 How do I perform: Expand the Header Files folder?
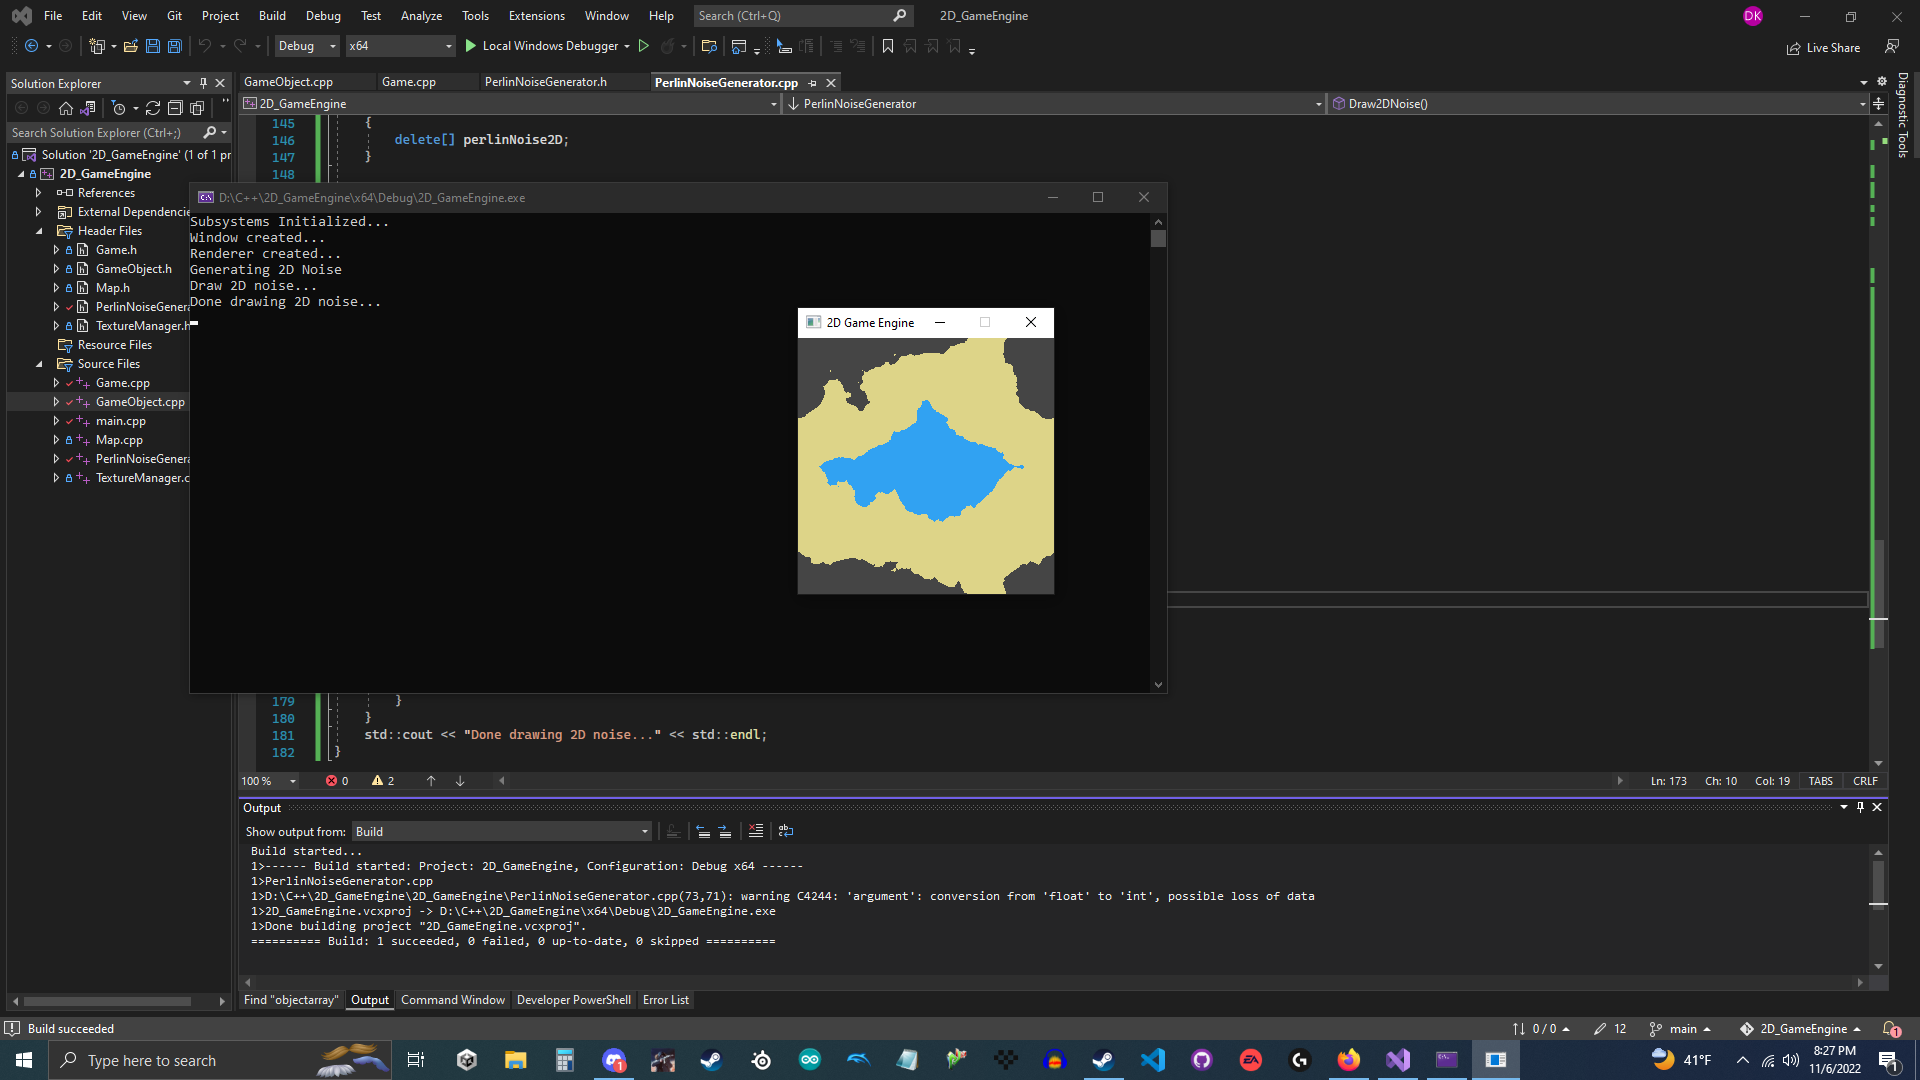coord(40,230)
